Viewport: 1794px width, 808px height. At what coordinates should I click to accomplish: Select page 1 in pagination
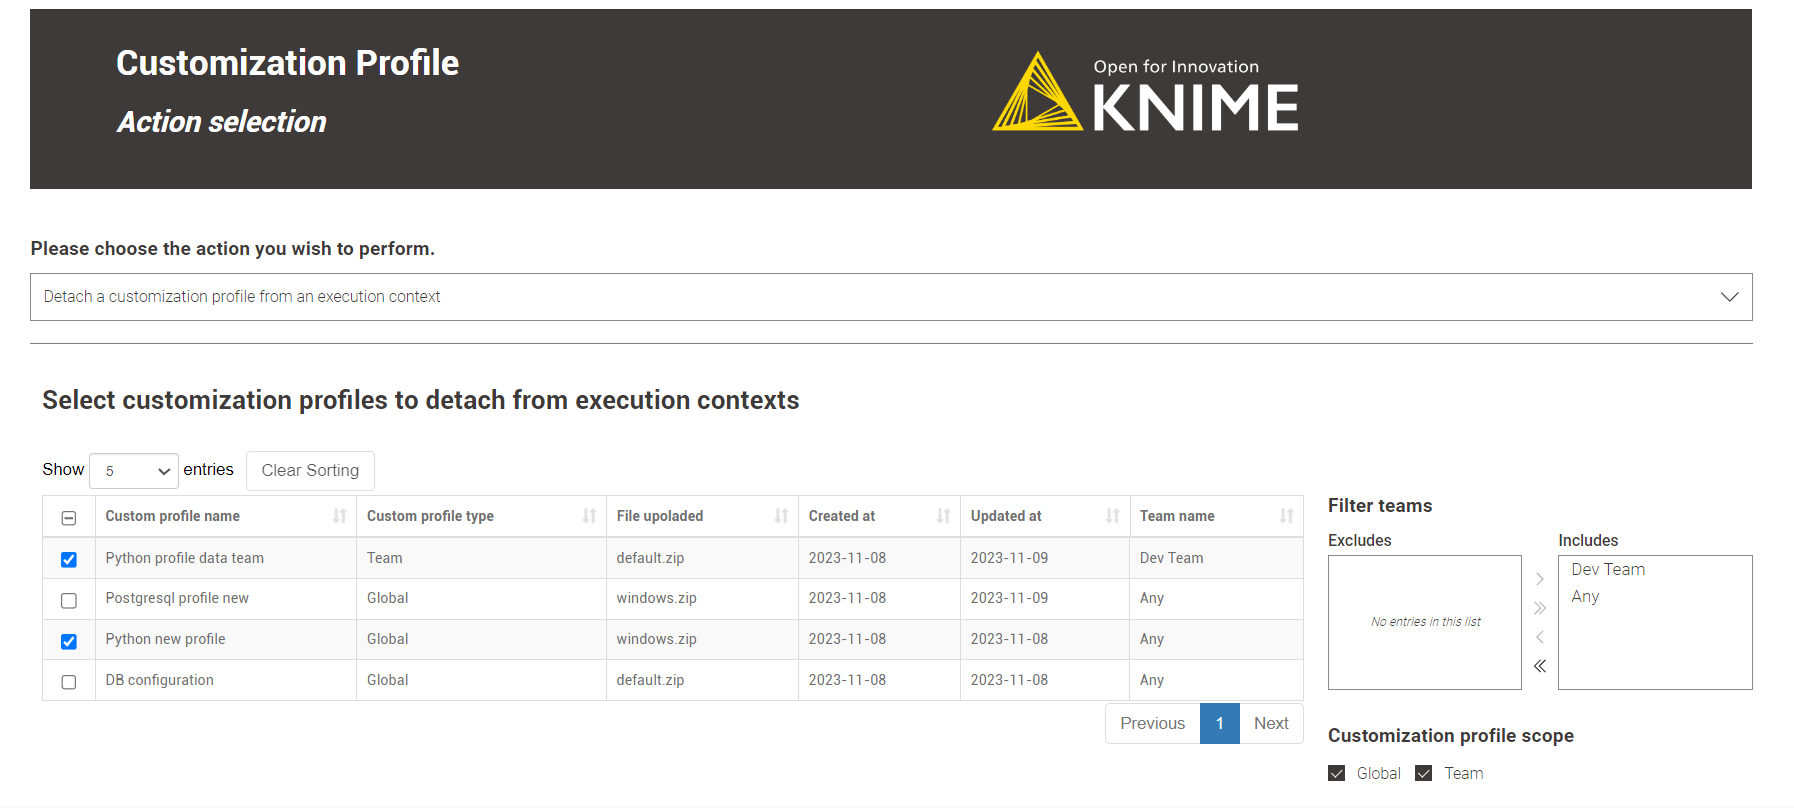(1220, 723)
